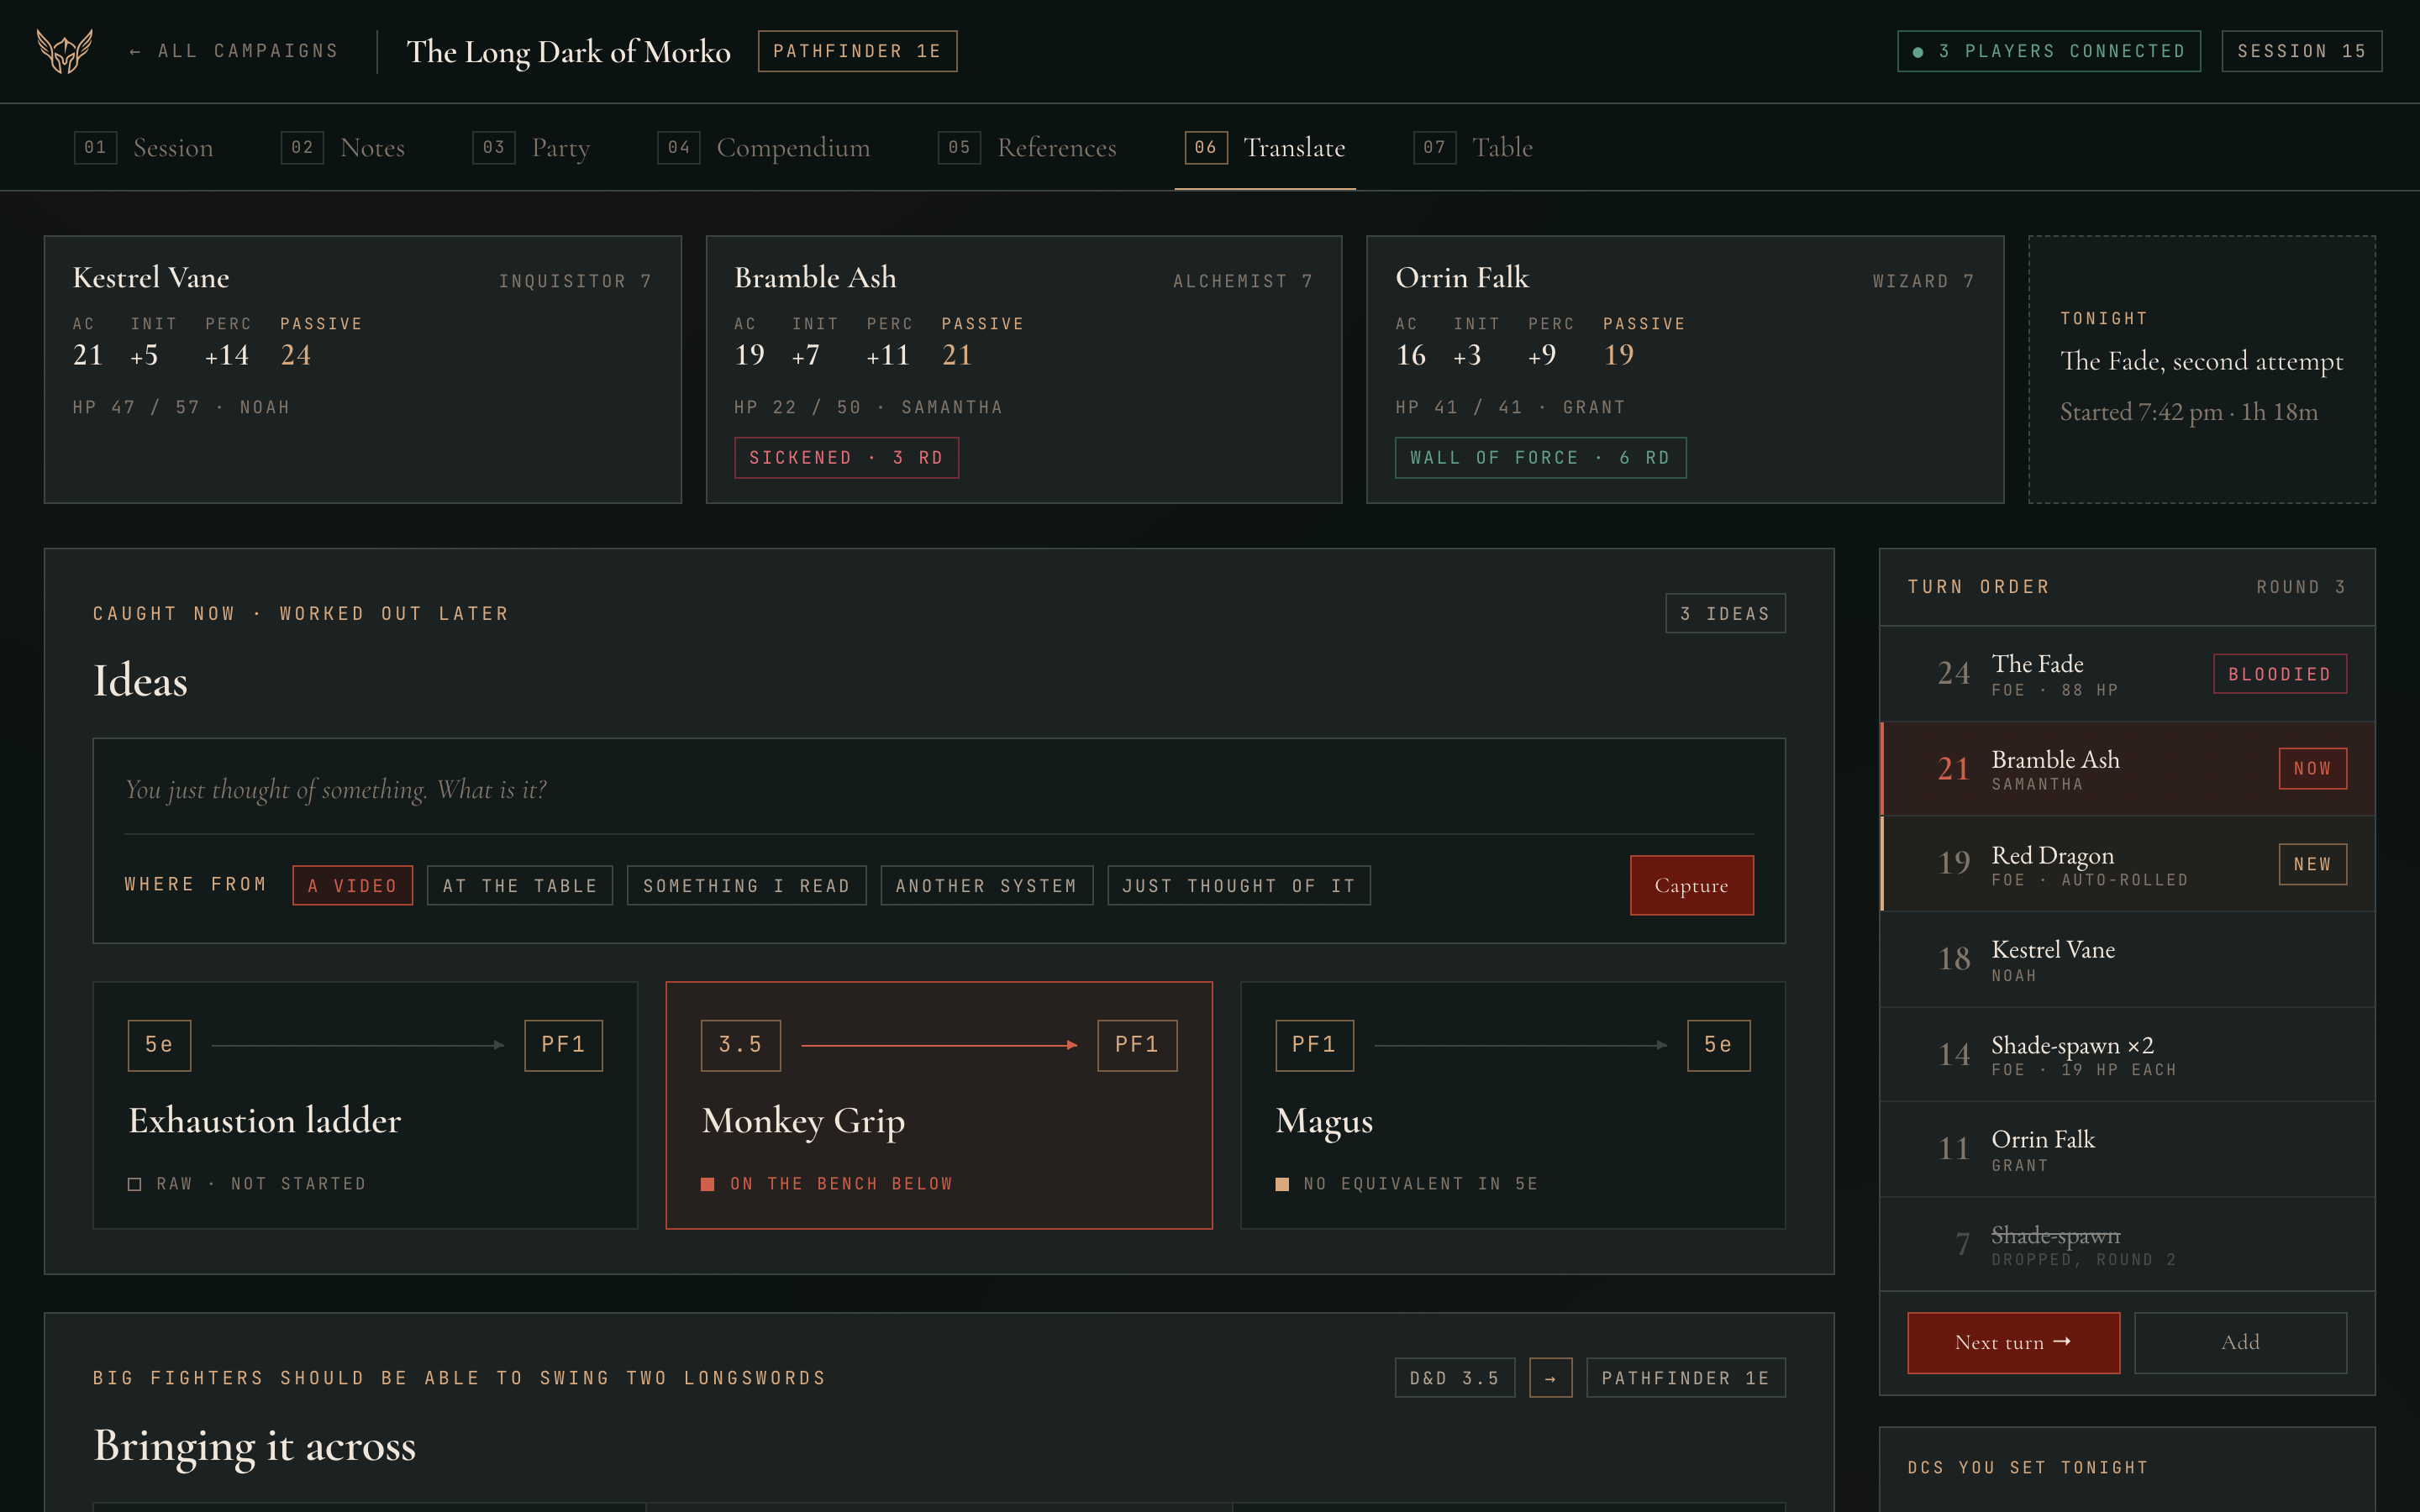Select 'Just Thought of It' source
Screen dimensions: 2420x1512
pyautogui.click(x=1238, y=886)
